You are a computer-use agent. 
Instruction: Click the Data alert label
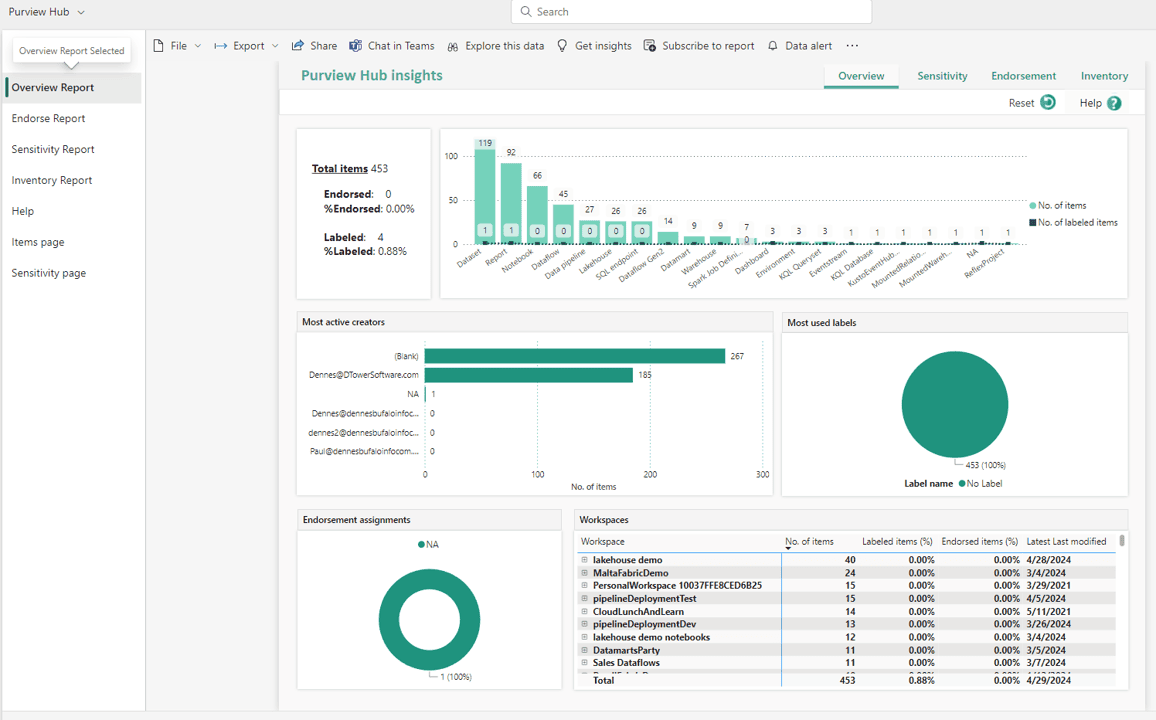pyautogui.click(x=808, y=46)
